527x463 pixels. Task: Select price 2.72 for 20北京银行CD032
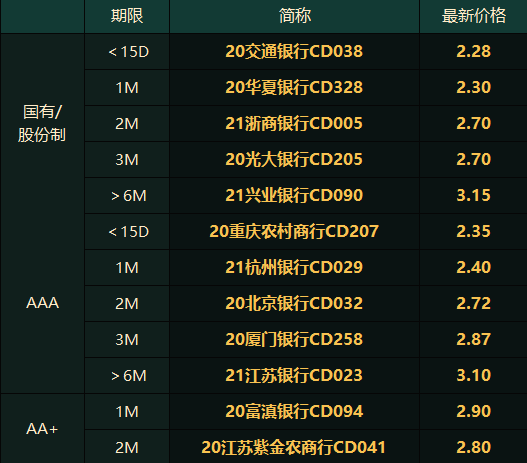point(473,303)
